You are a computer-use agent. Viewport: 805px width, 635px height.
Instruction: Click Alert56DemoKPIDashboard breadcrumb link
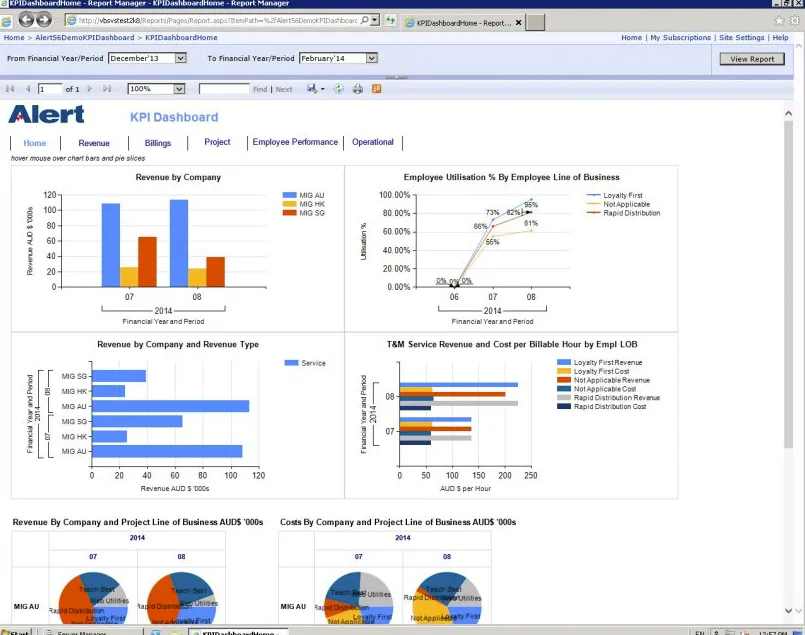pos(85,37)
